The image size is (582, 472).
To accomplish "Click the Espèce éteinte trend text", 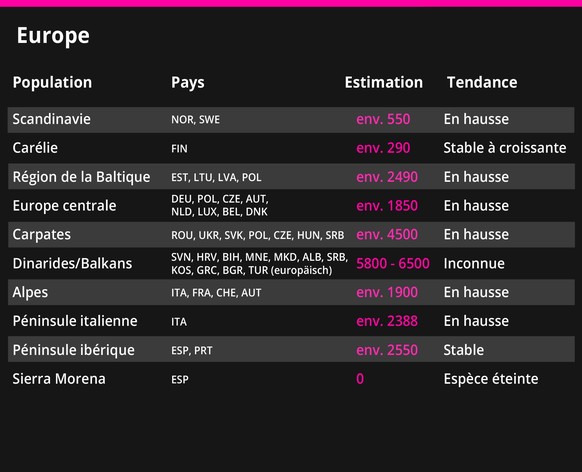I will (491, 379).
